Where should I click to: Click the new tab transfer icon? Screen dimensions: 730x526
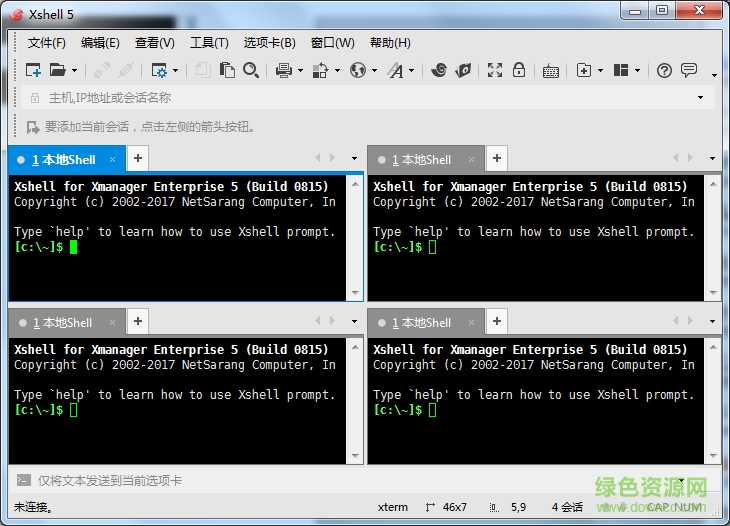click(x=584, y=70)
